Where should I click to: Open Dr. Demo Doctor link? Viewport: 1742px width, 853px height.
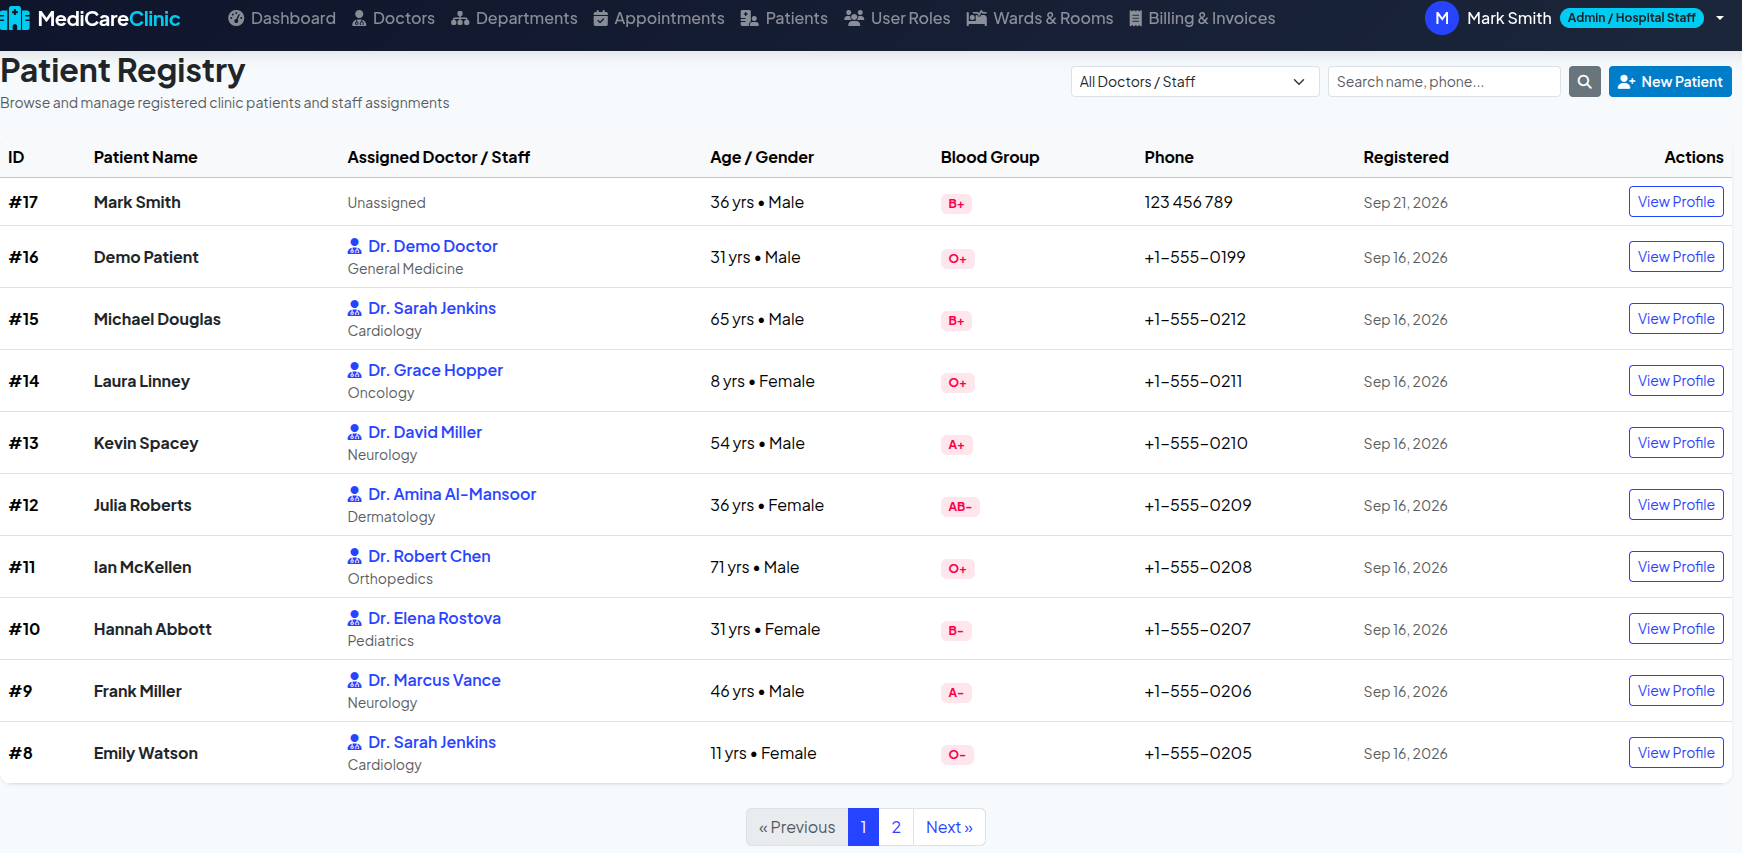pyautogui.click(x=432, y=246)
